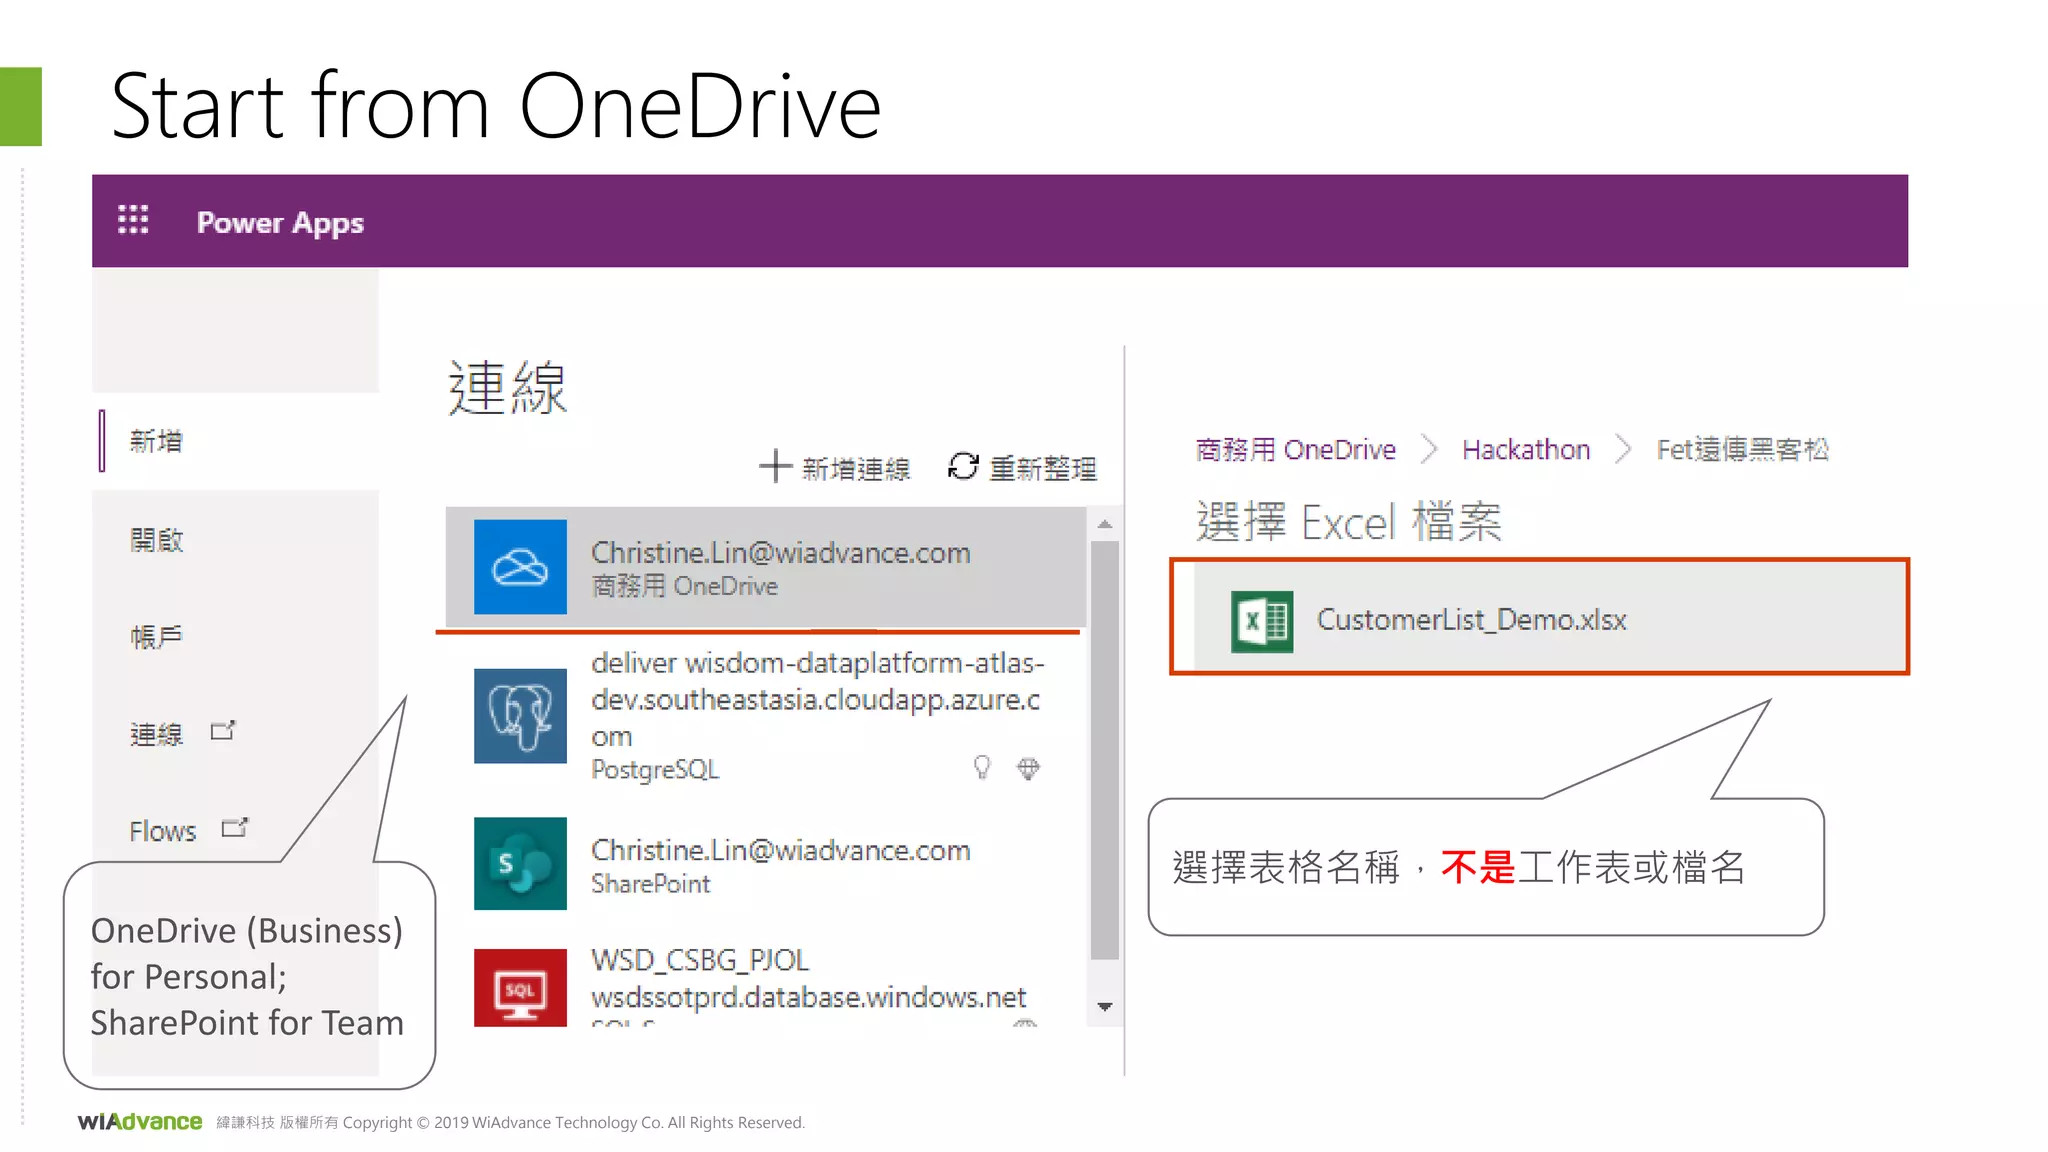Screen dimensions: 2048x1152
Task: Click the 重新整理 button
Action: [1022, 467]
